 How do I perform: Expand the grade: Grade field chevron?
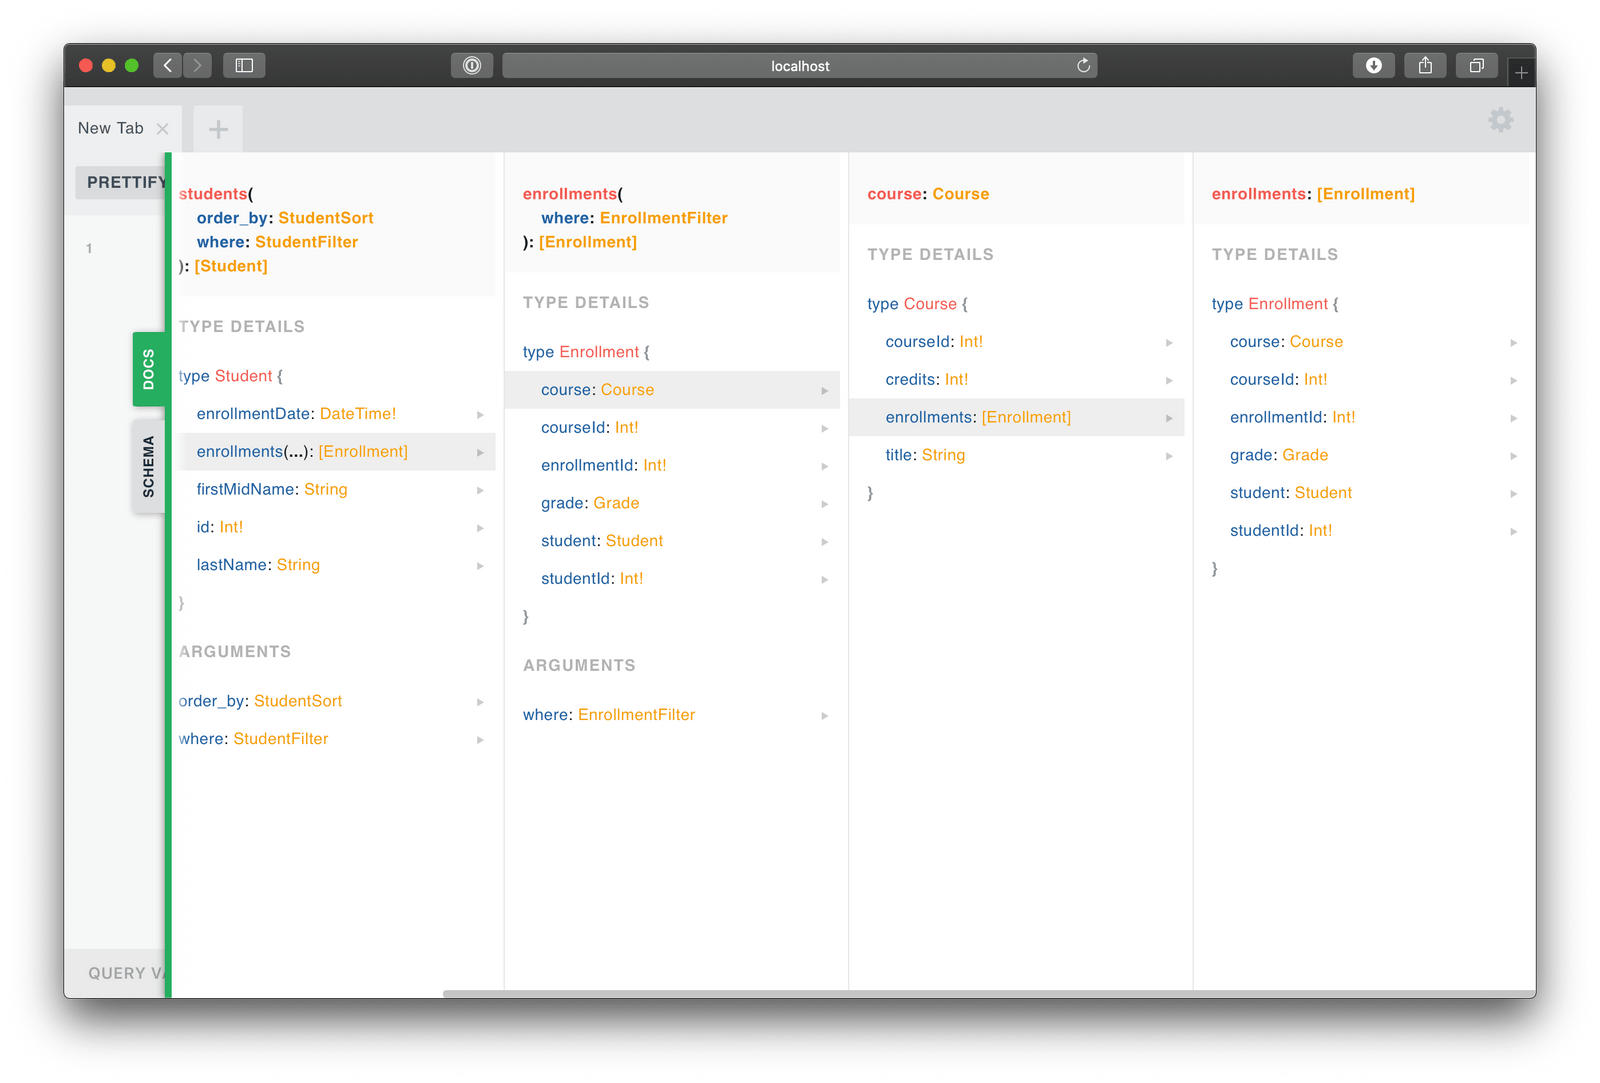click(825, 503)
